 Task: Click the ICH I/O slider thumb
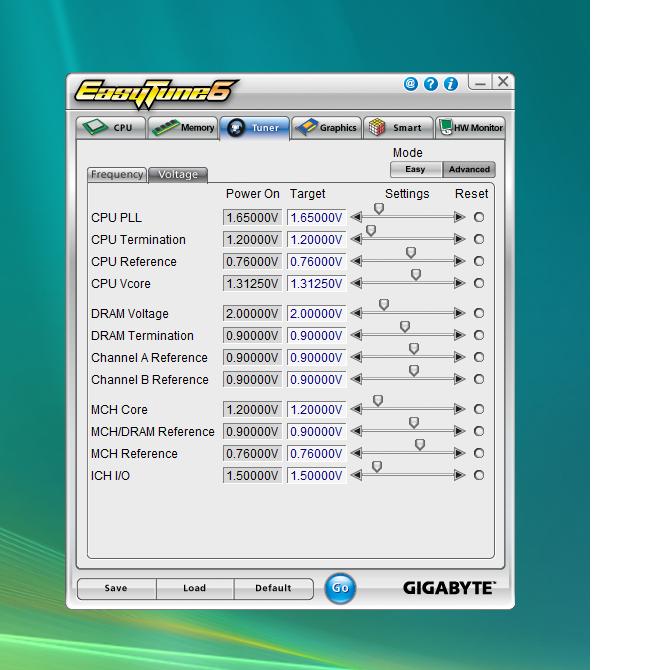click(377, 467)
